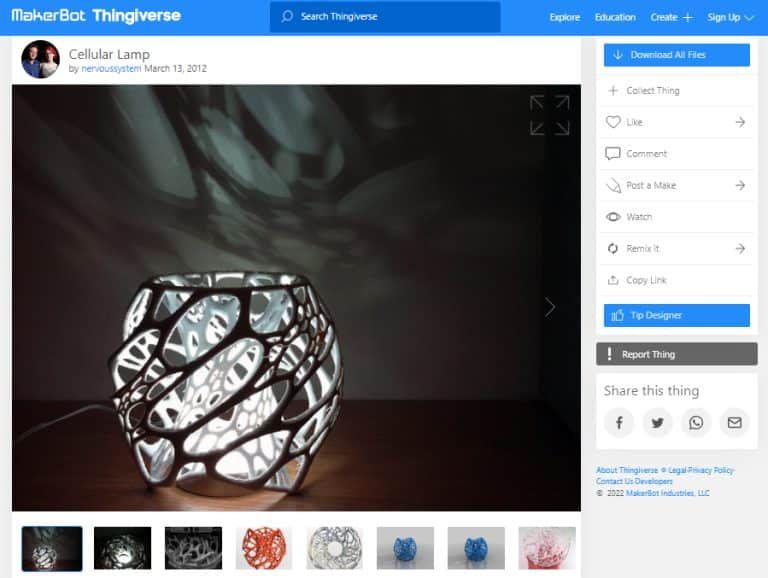Image resolution: width=768 pixels, height=578 pixels.
Task: Share via the WhatsApp icon
Action: click(x=696, y=423)
